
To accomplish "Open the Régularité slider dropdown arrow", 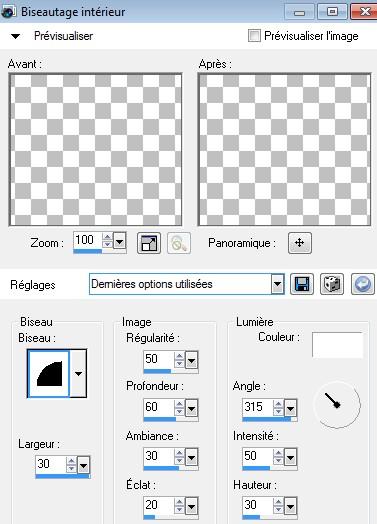I will [x=192, y=360].
